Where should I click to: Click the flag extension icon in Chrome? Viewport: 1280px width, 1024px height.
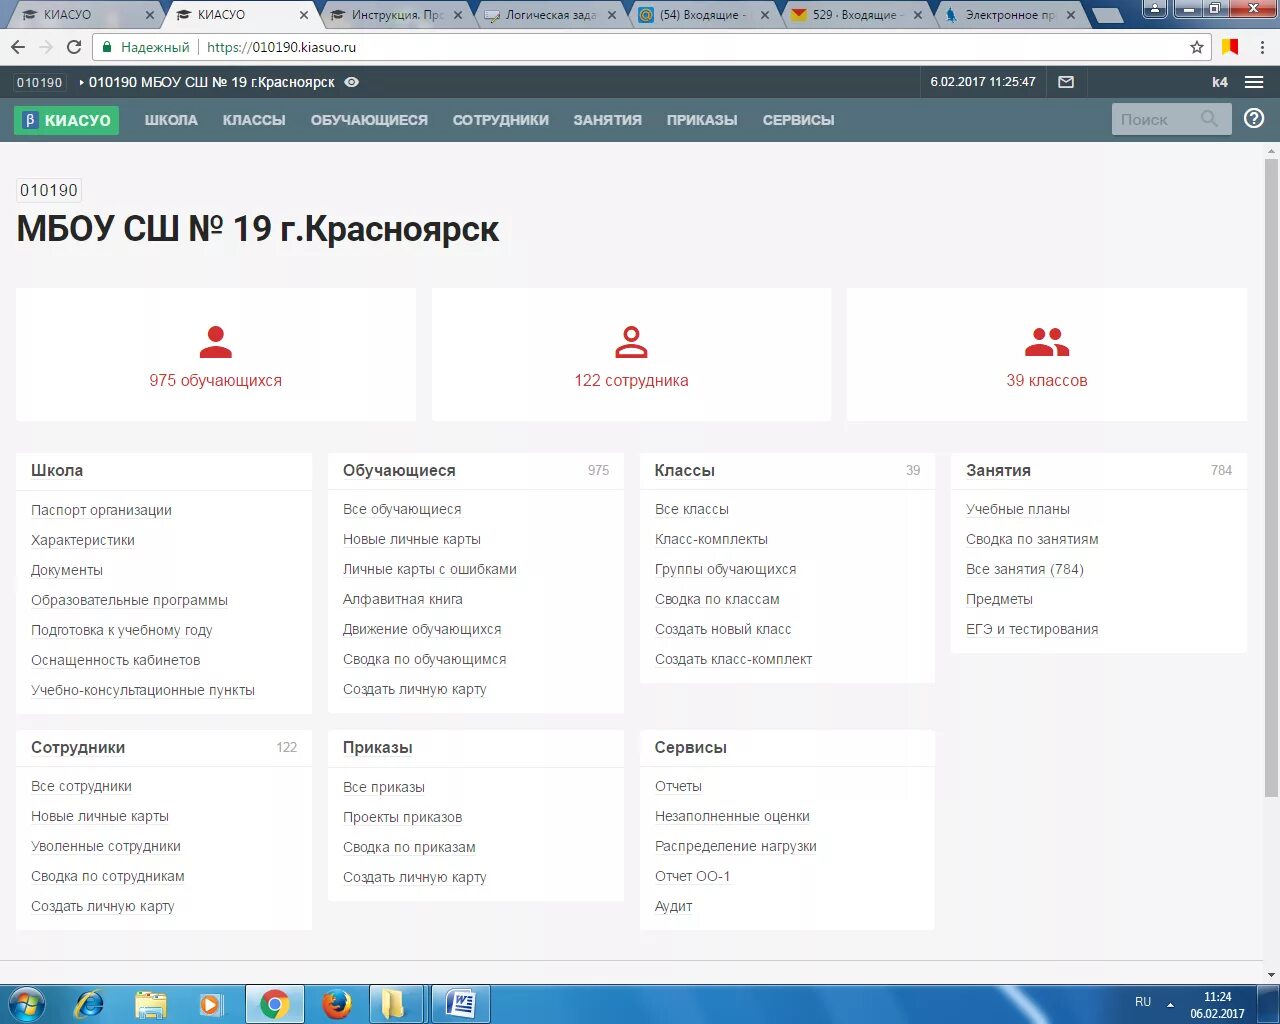pyautogui.click(x=1230, y=47)
